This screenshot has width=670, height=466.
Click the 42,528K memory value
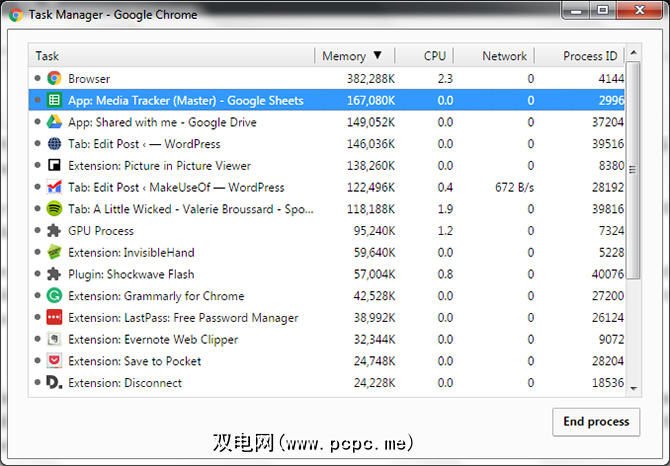point(374,296)
